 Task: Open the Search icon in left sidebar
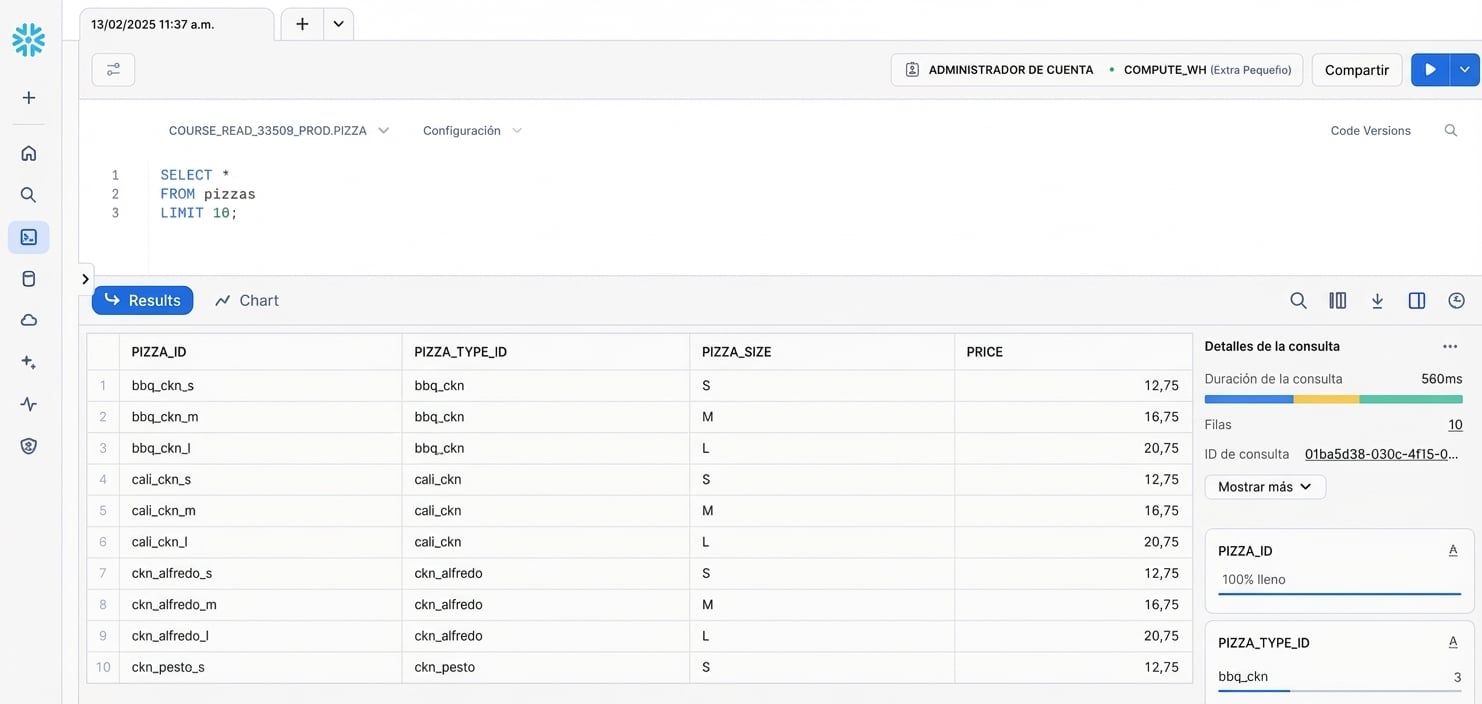(x=29, y=195)
